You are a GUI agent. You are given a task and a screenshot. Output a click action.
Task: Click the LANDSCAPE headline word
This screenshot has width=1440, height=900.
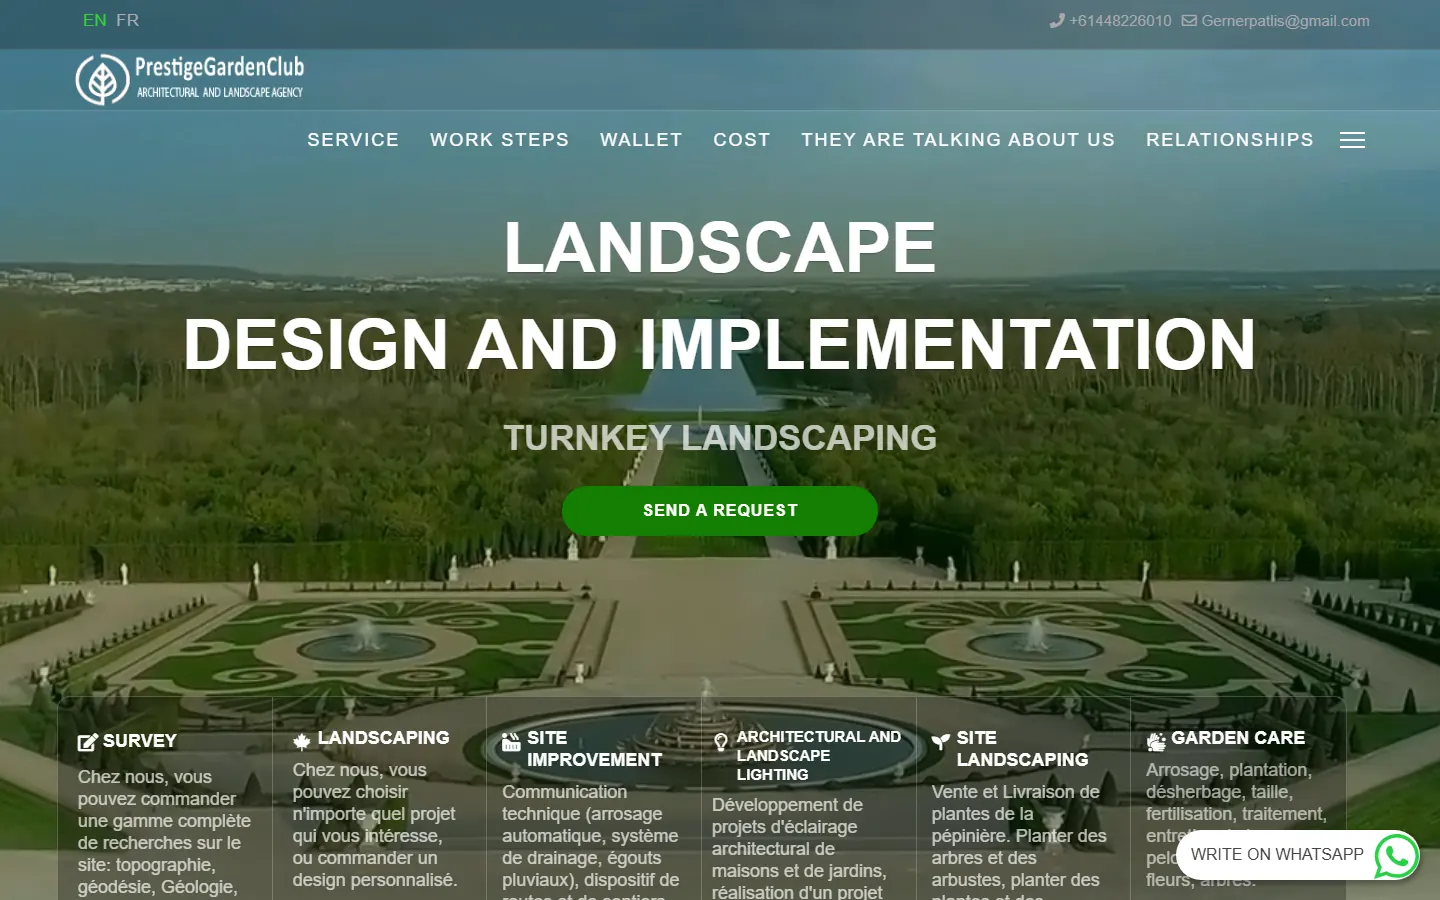tap(720, 247)
